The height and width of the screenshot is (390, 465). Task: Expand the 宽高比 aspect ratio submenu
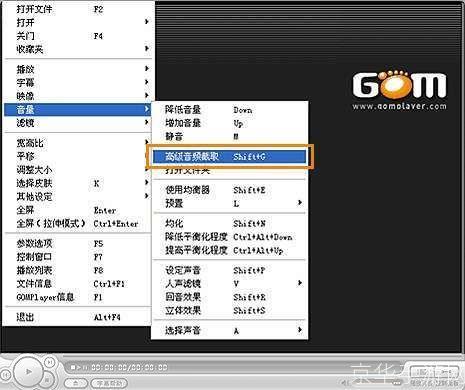tap(77, 143)
